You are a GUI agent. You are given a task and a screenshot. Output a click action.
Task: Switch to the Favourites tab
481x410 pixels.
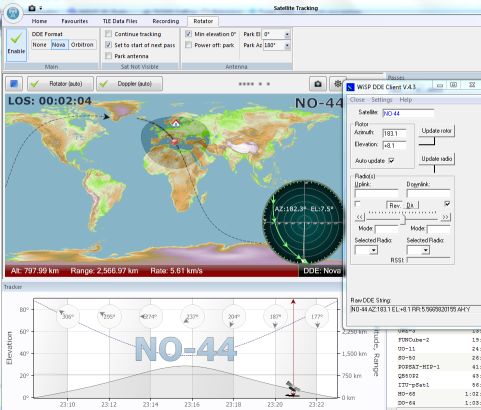coord(75,21)
